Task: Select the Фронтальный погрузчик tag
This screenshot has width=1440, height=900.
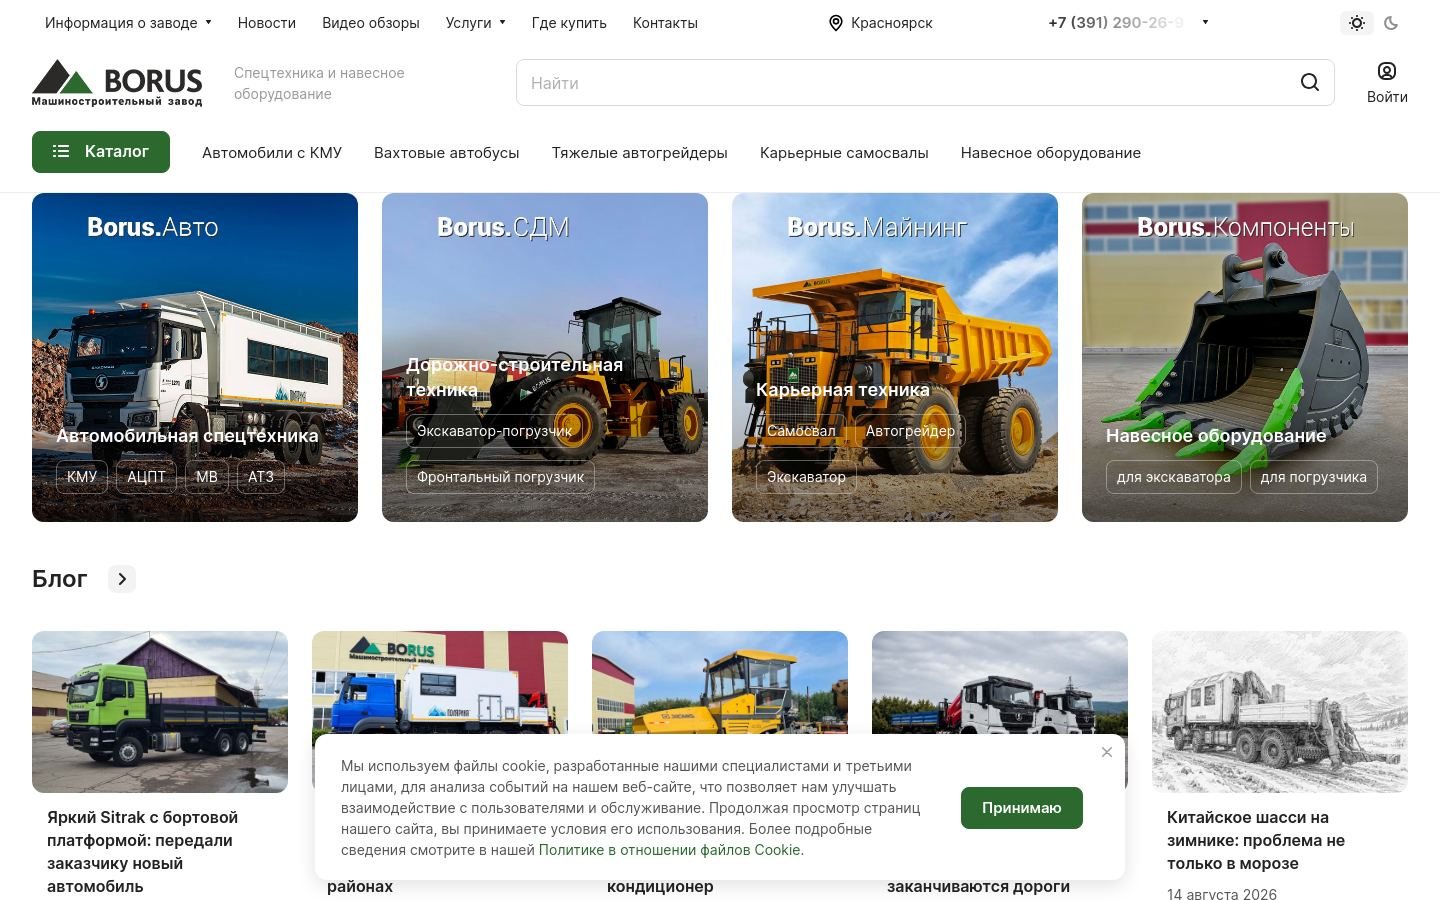Action: pos(500,477)
